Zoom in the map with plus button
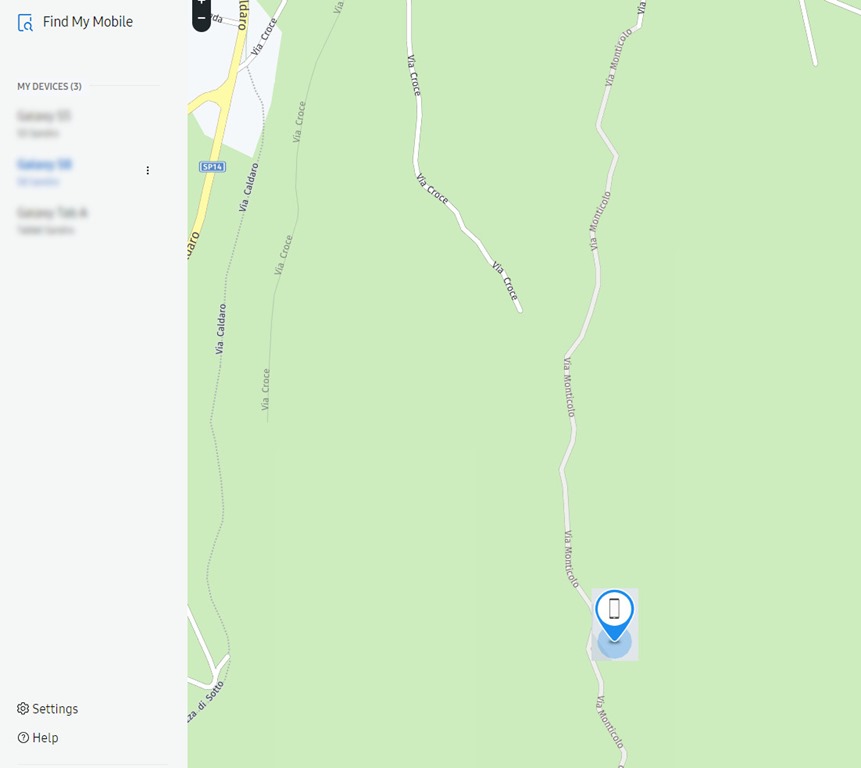The image size is (861, 768). tap(202, 2)
